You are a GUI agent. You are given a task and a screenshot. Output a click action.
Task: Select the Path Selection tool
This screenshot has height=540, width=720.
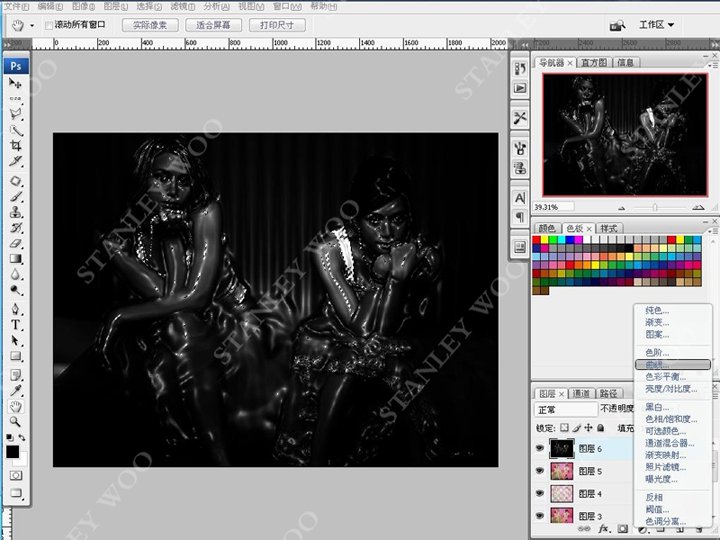16,340
